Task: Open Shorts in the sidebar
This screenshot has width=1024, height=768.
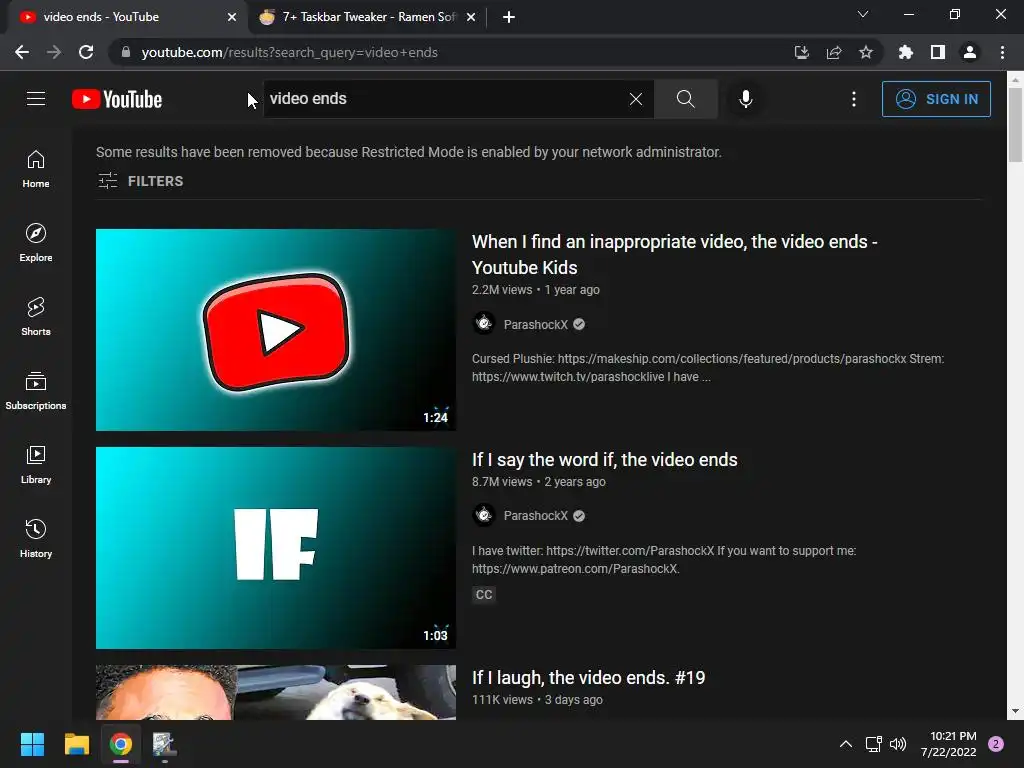Action: (x=36, y=316)
